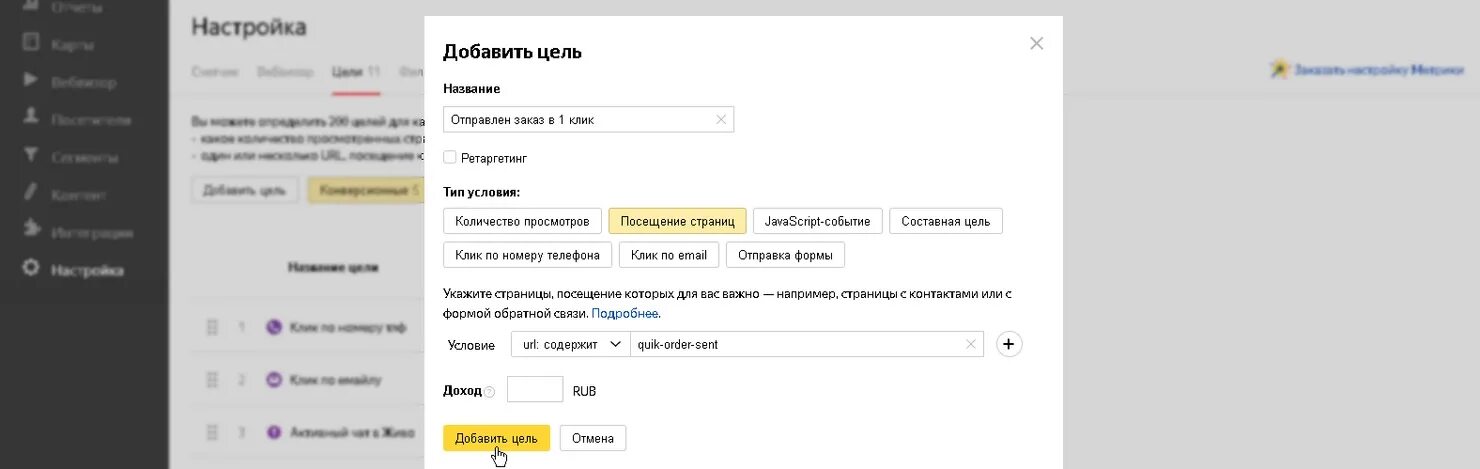
Task: Focus the Доход amount input field
Action: tap(535, 390)
